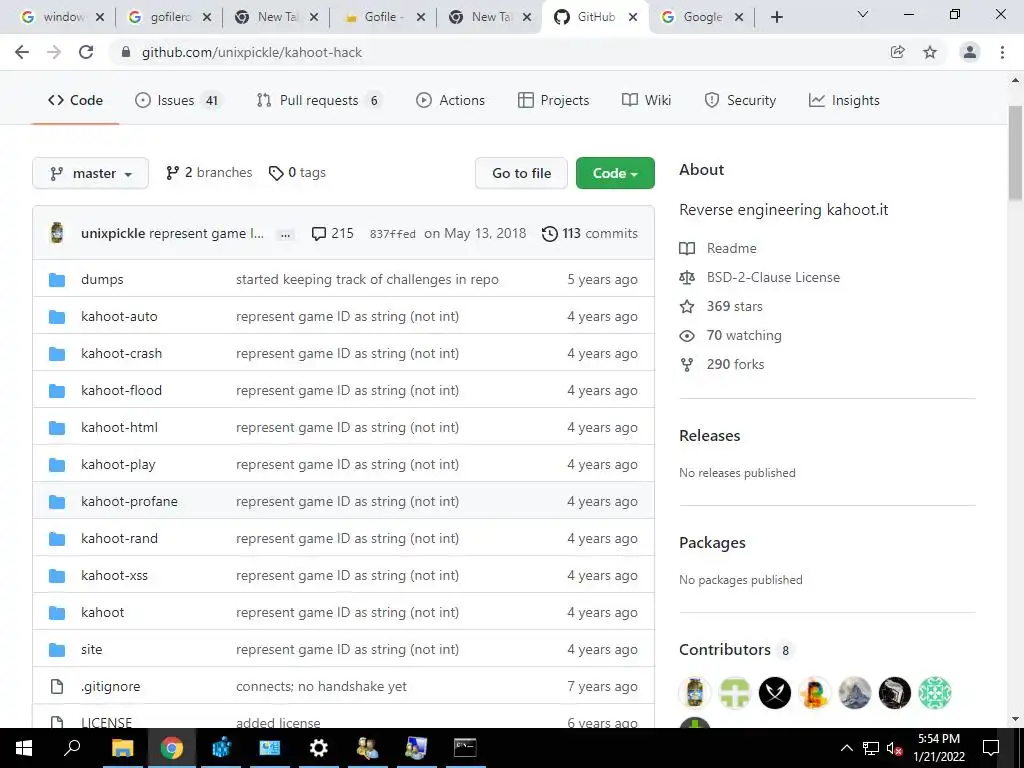Bookmark this page with the star icon
The image size is (1024, 768).
click(930, 52)
